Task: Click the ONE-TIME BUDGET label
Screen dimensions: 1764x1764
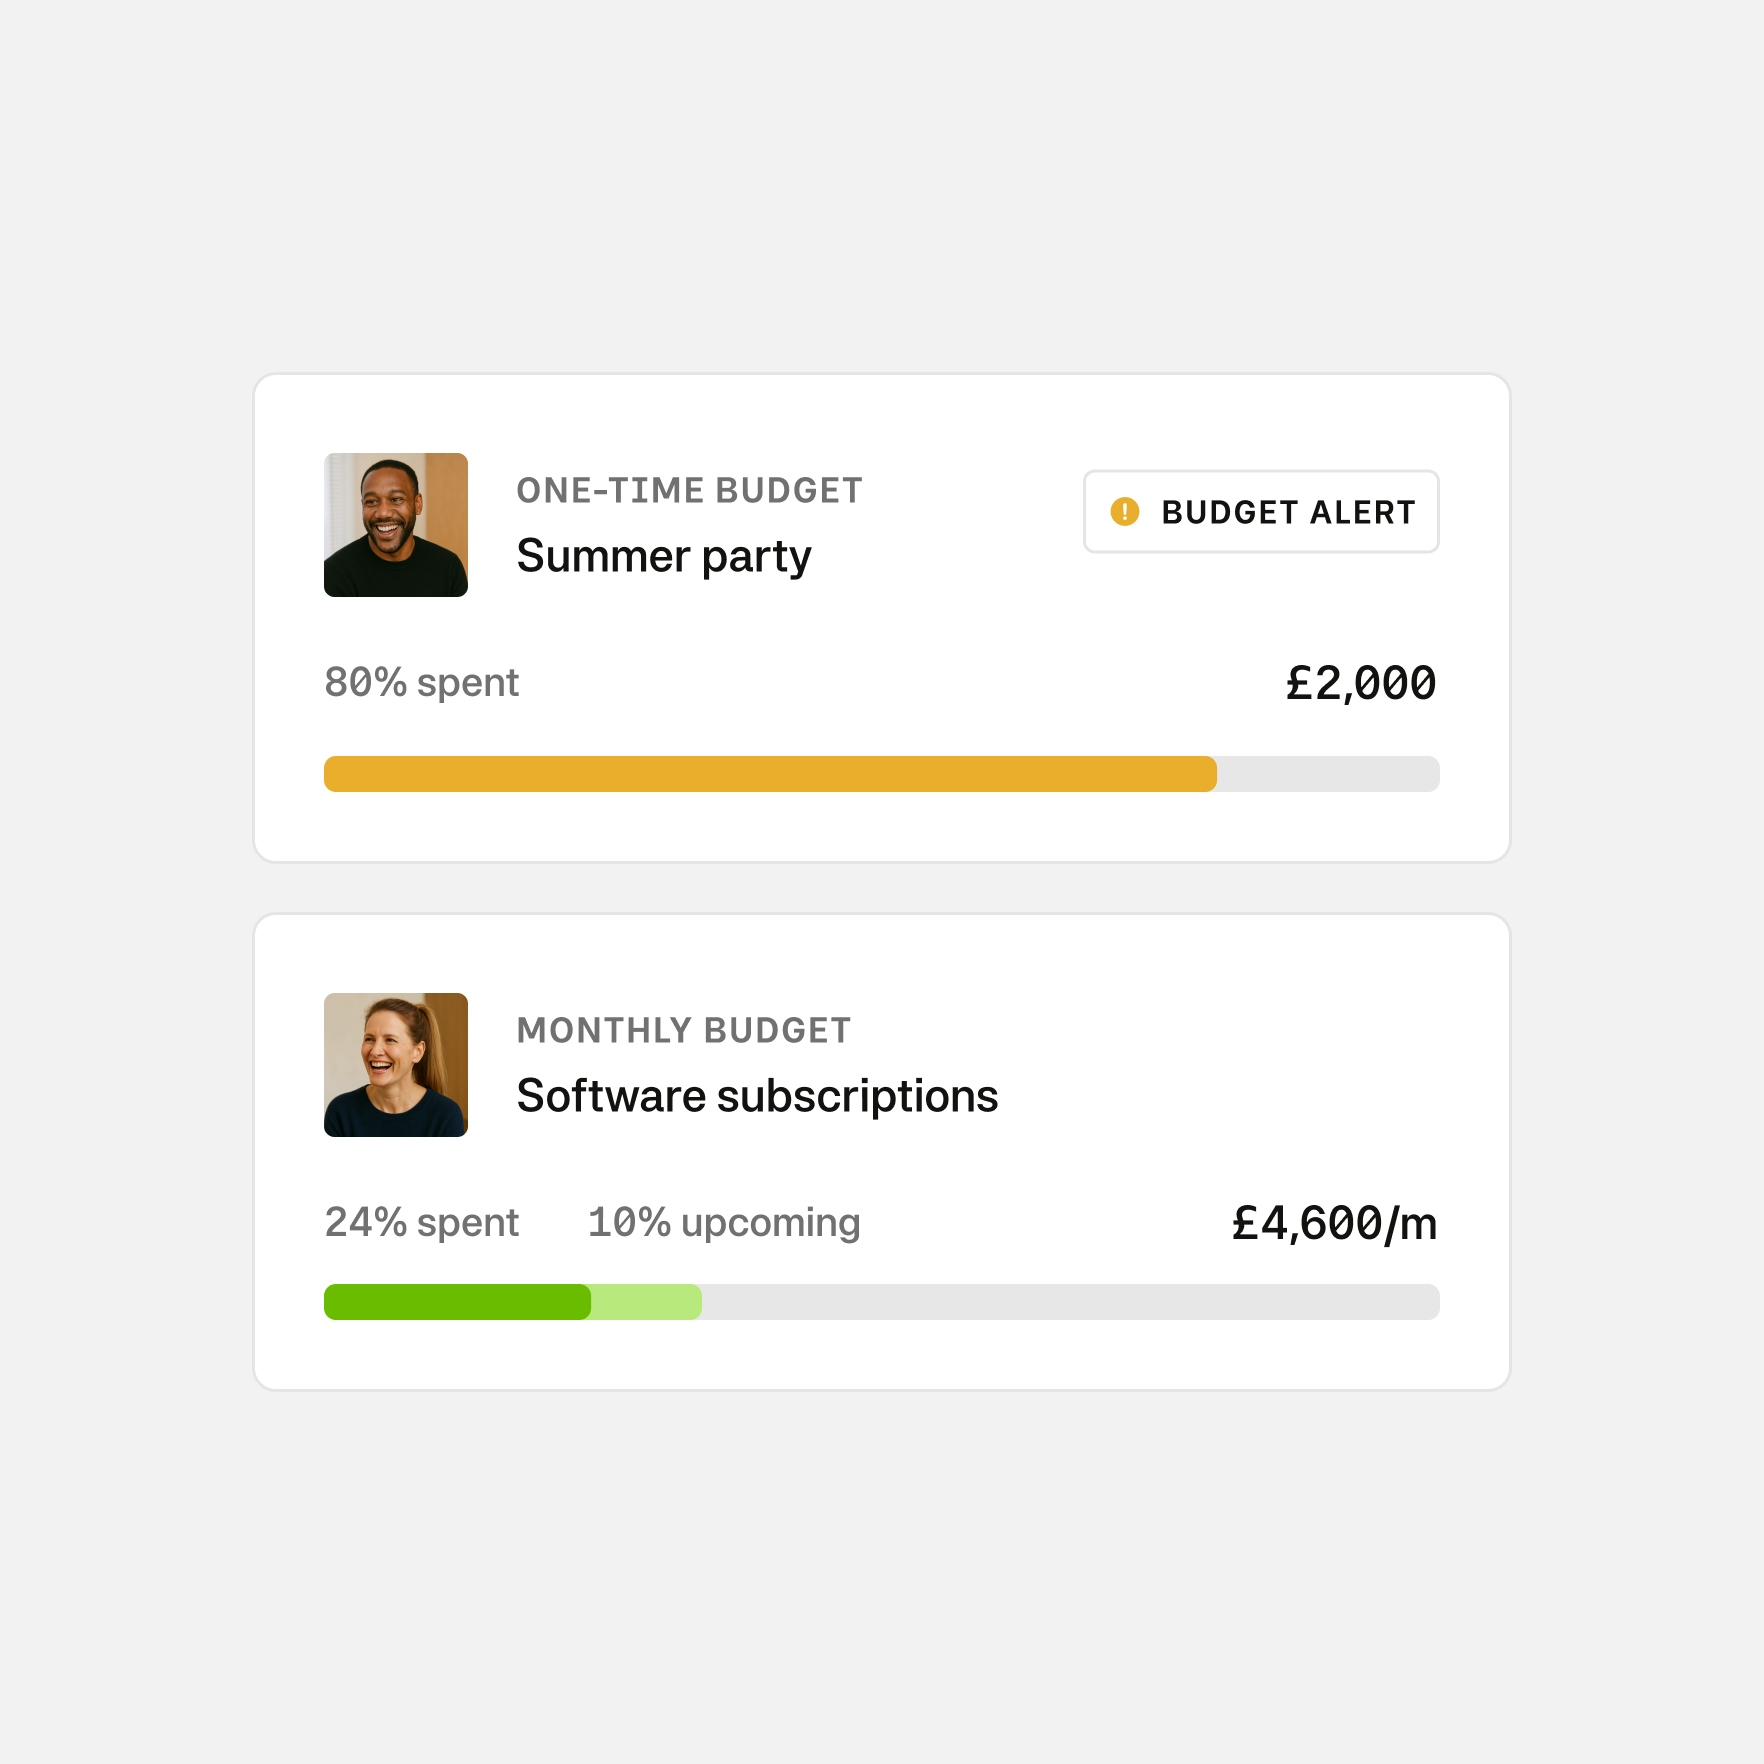Action: pos(689,491)
